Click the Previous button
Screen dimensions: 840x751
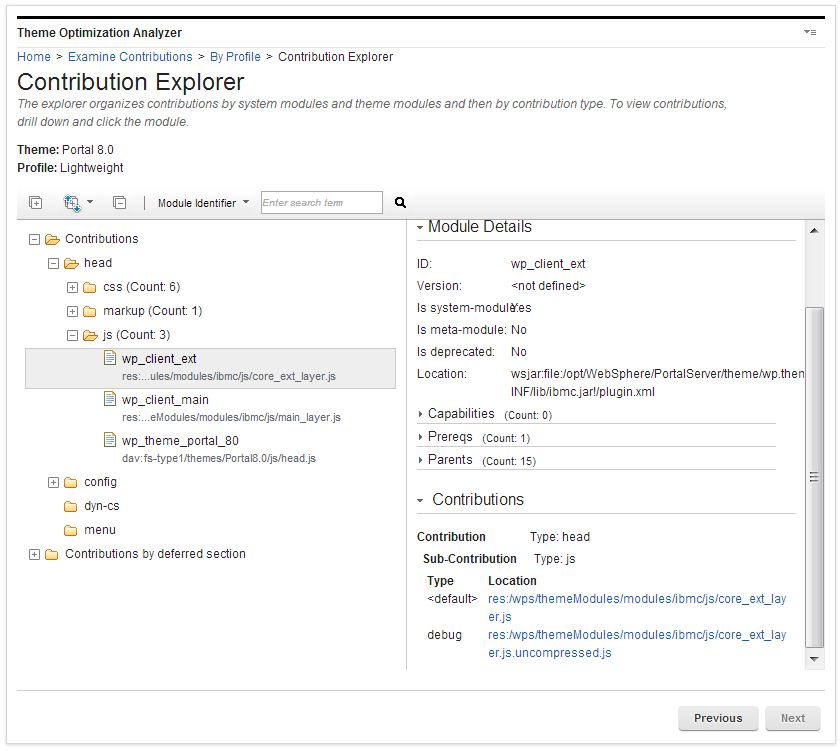point(718,718)
